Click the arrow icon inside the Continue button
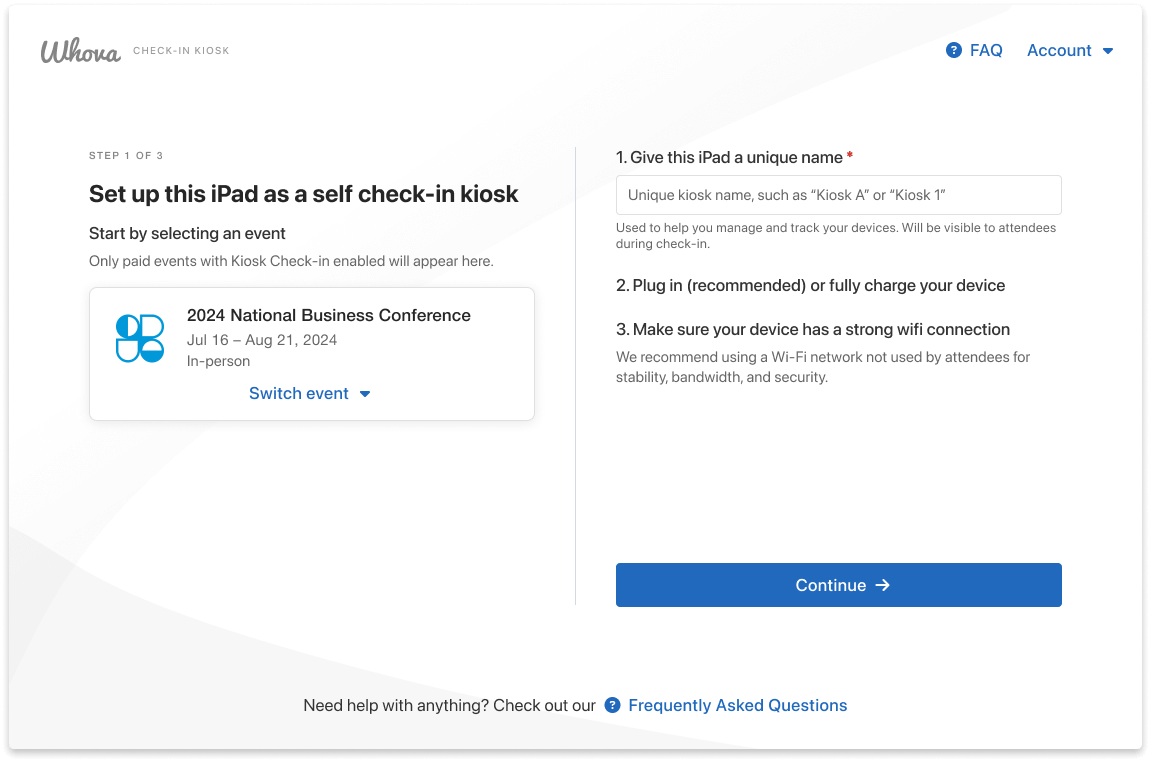1151x762 pixels. point(884,585)
